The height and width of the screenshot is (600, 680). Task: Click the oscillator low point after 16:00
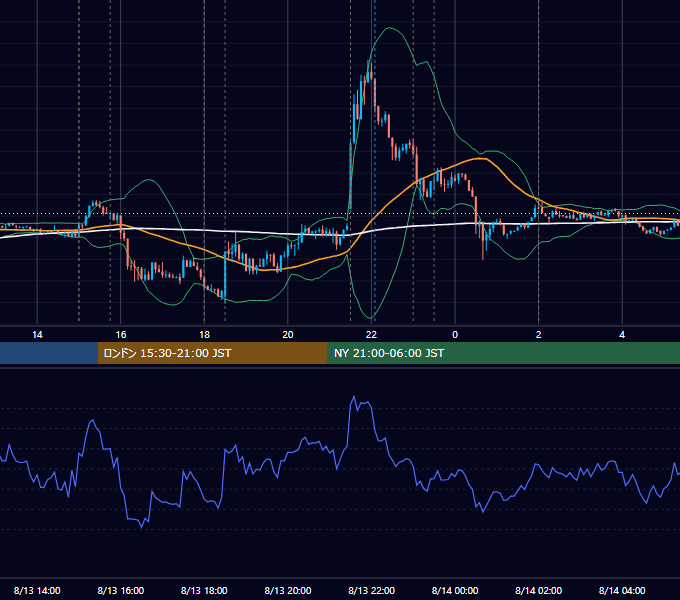[142, 527]
